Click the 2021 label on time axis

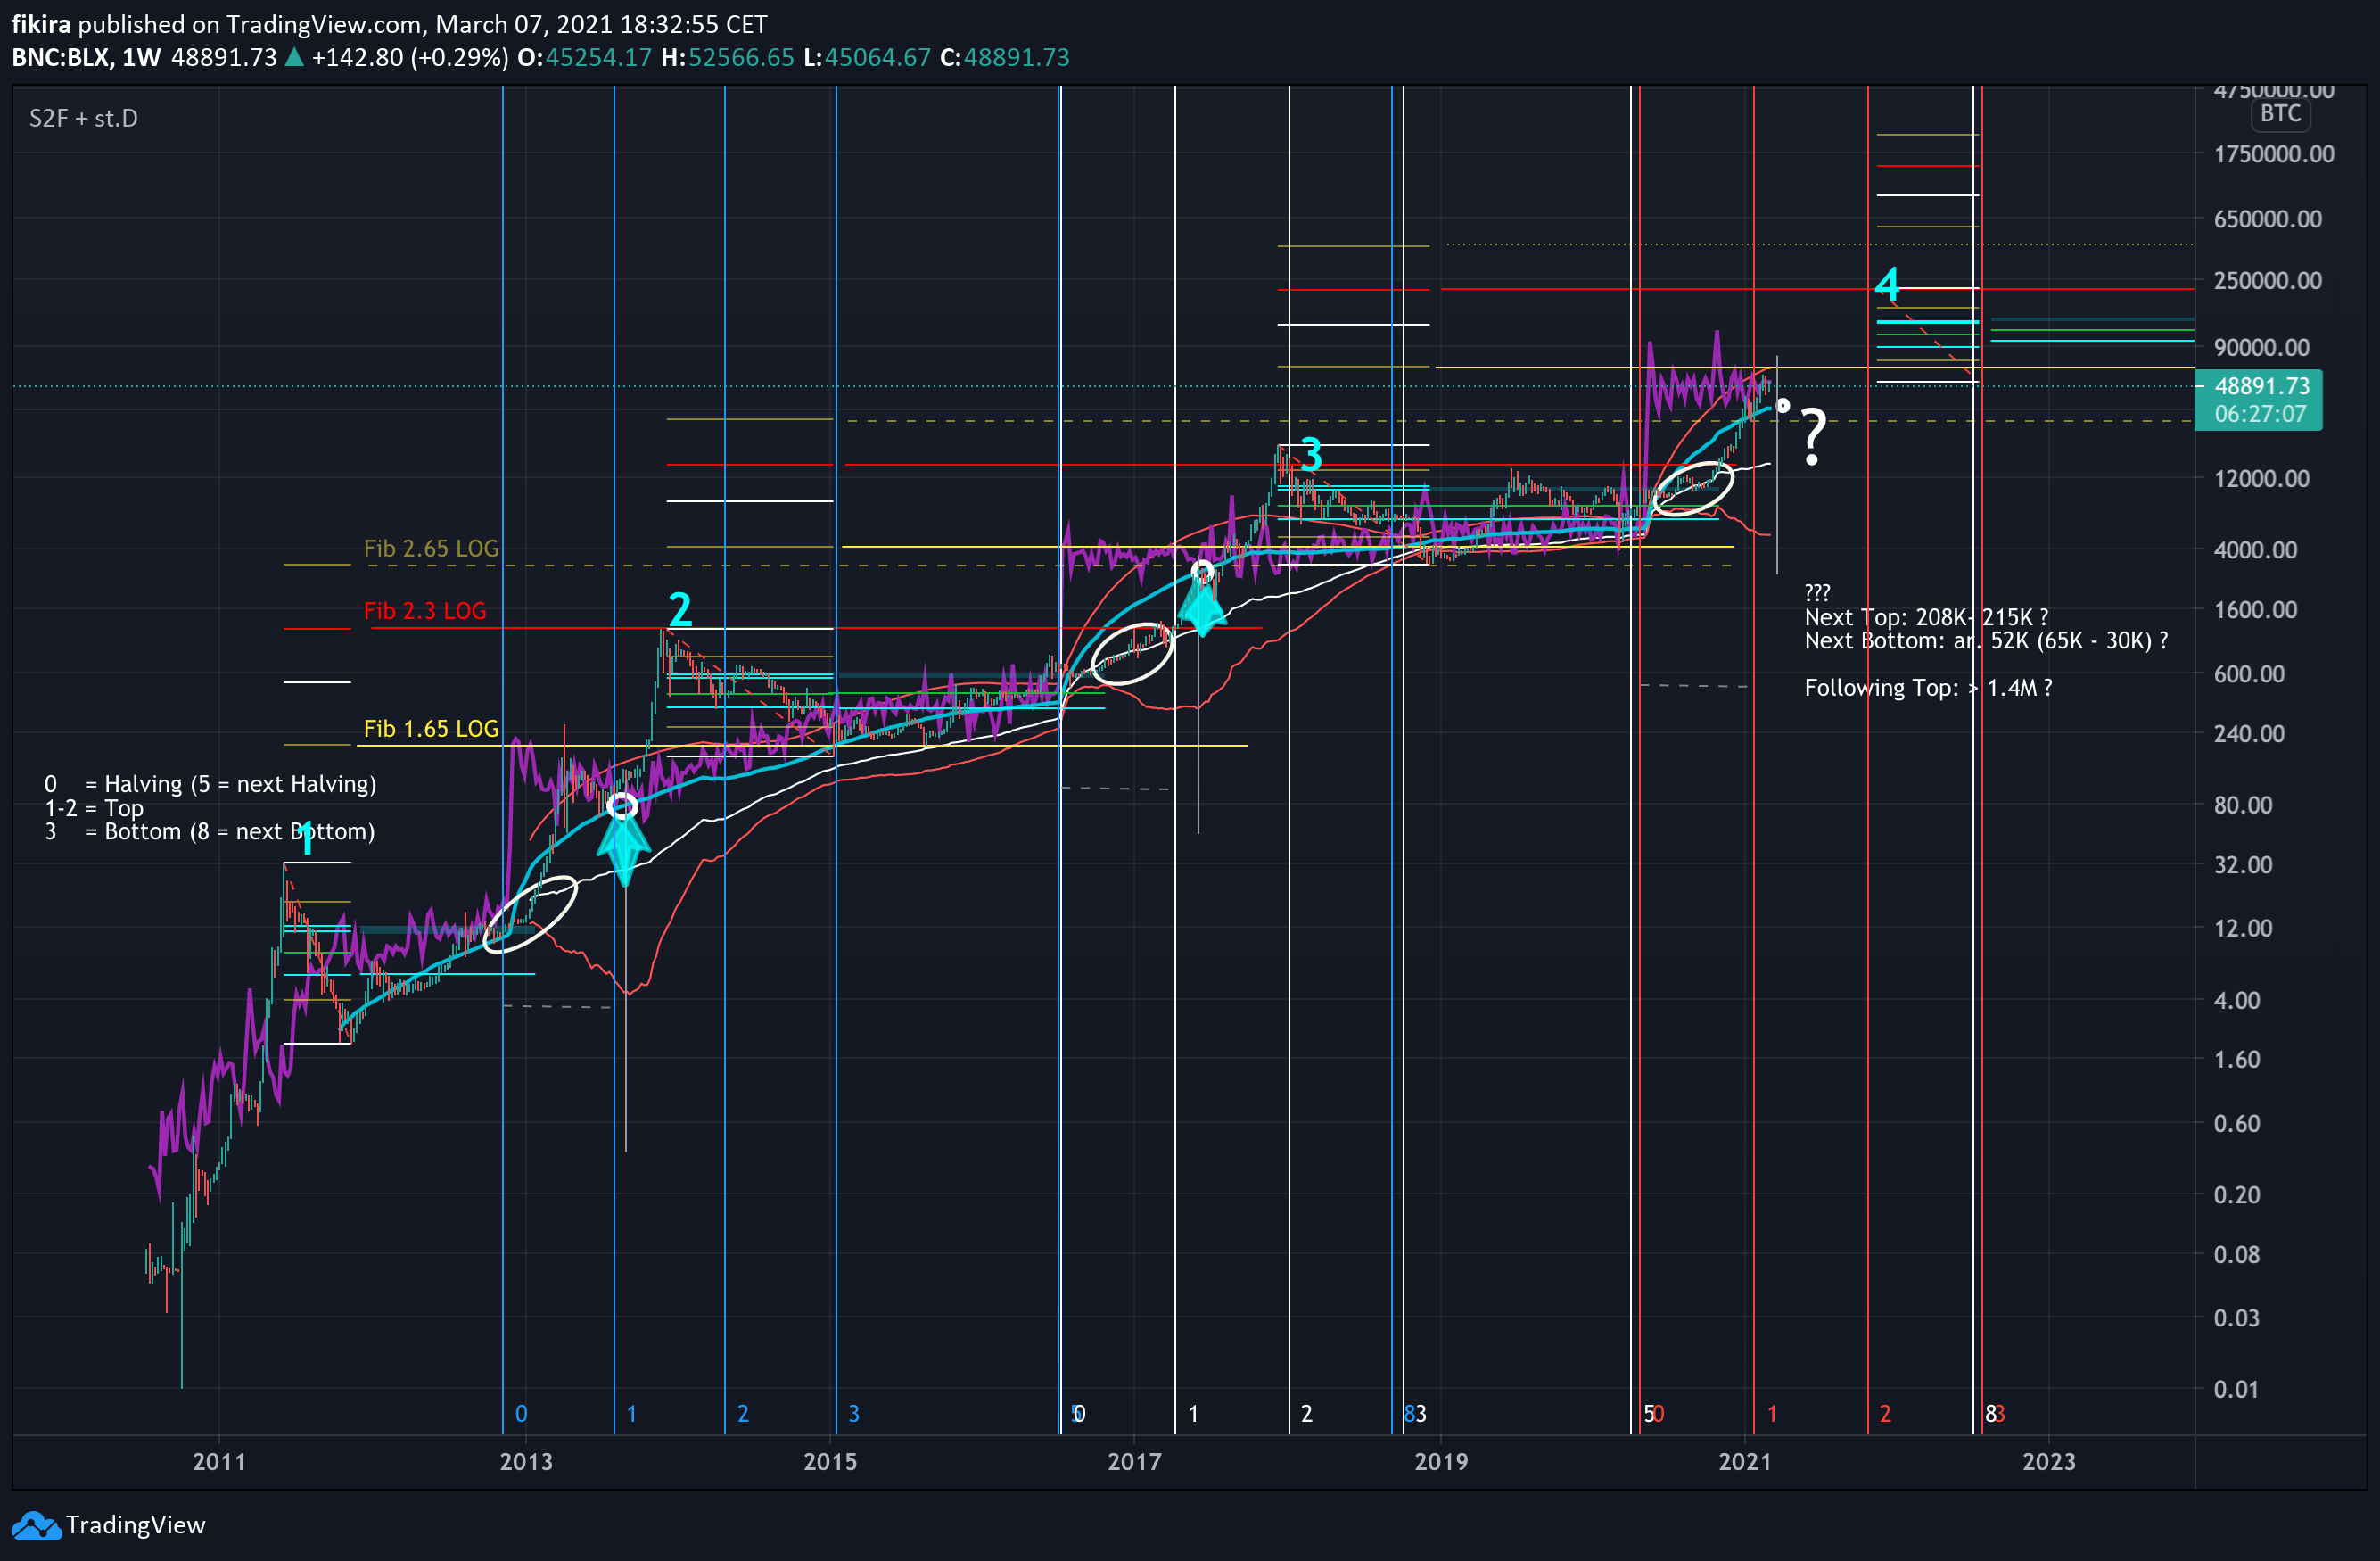tap(1745, 1462)
